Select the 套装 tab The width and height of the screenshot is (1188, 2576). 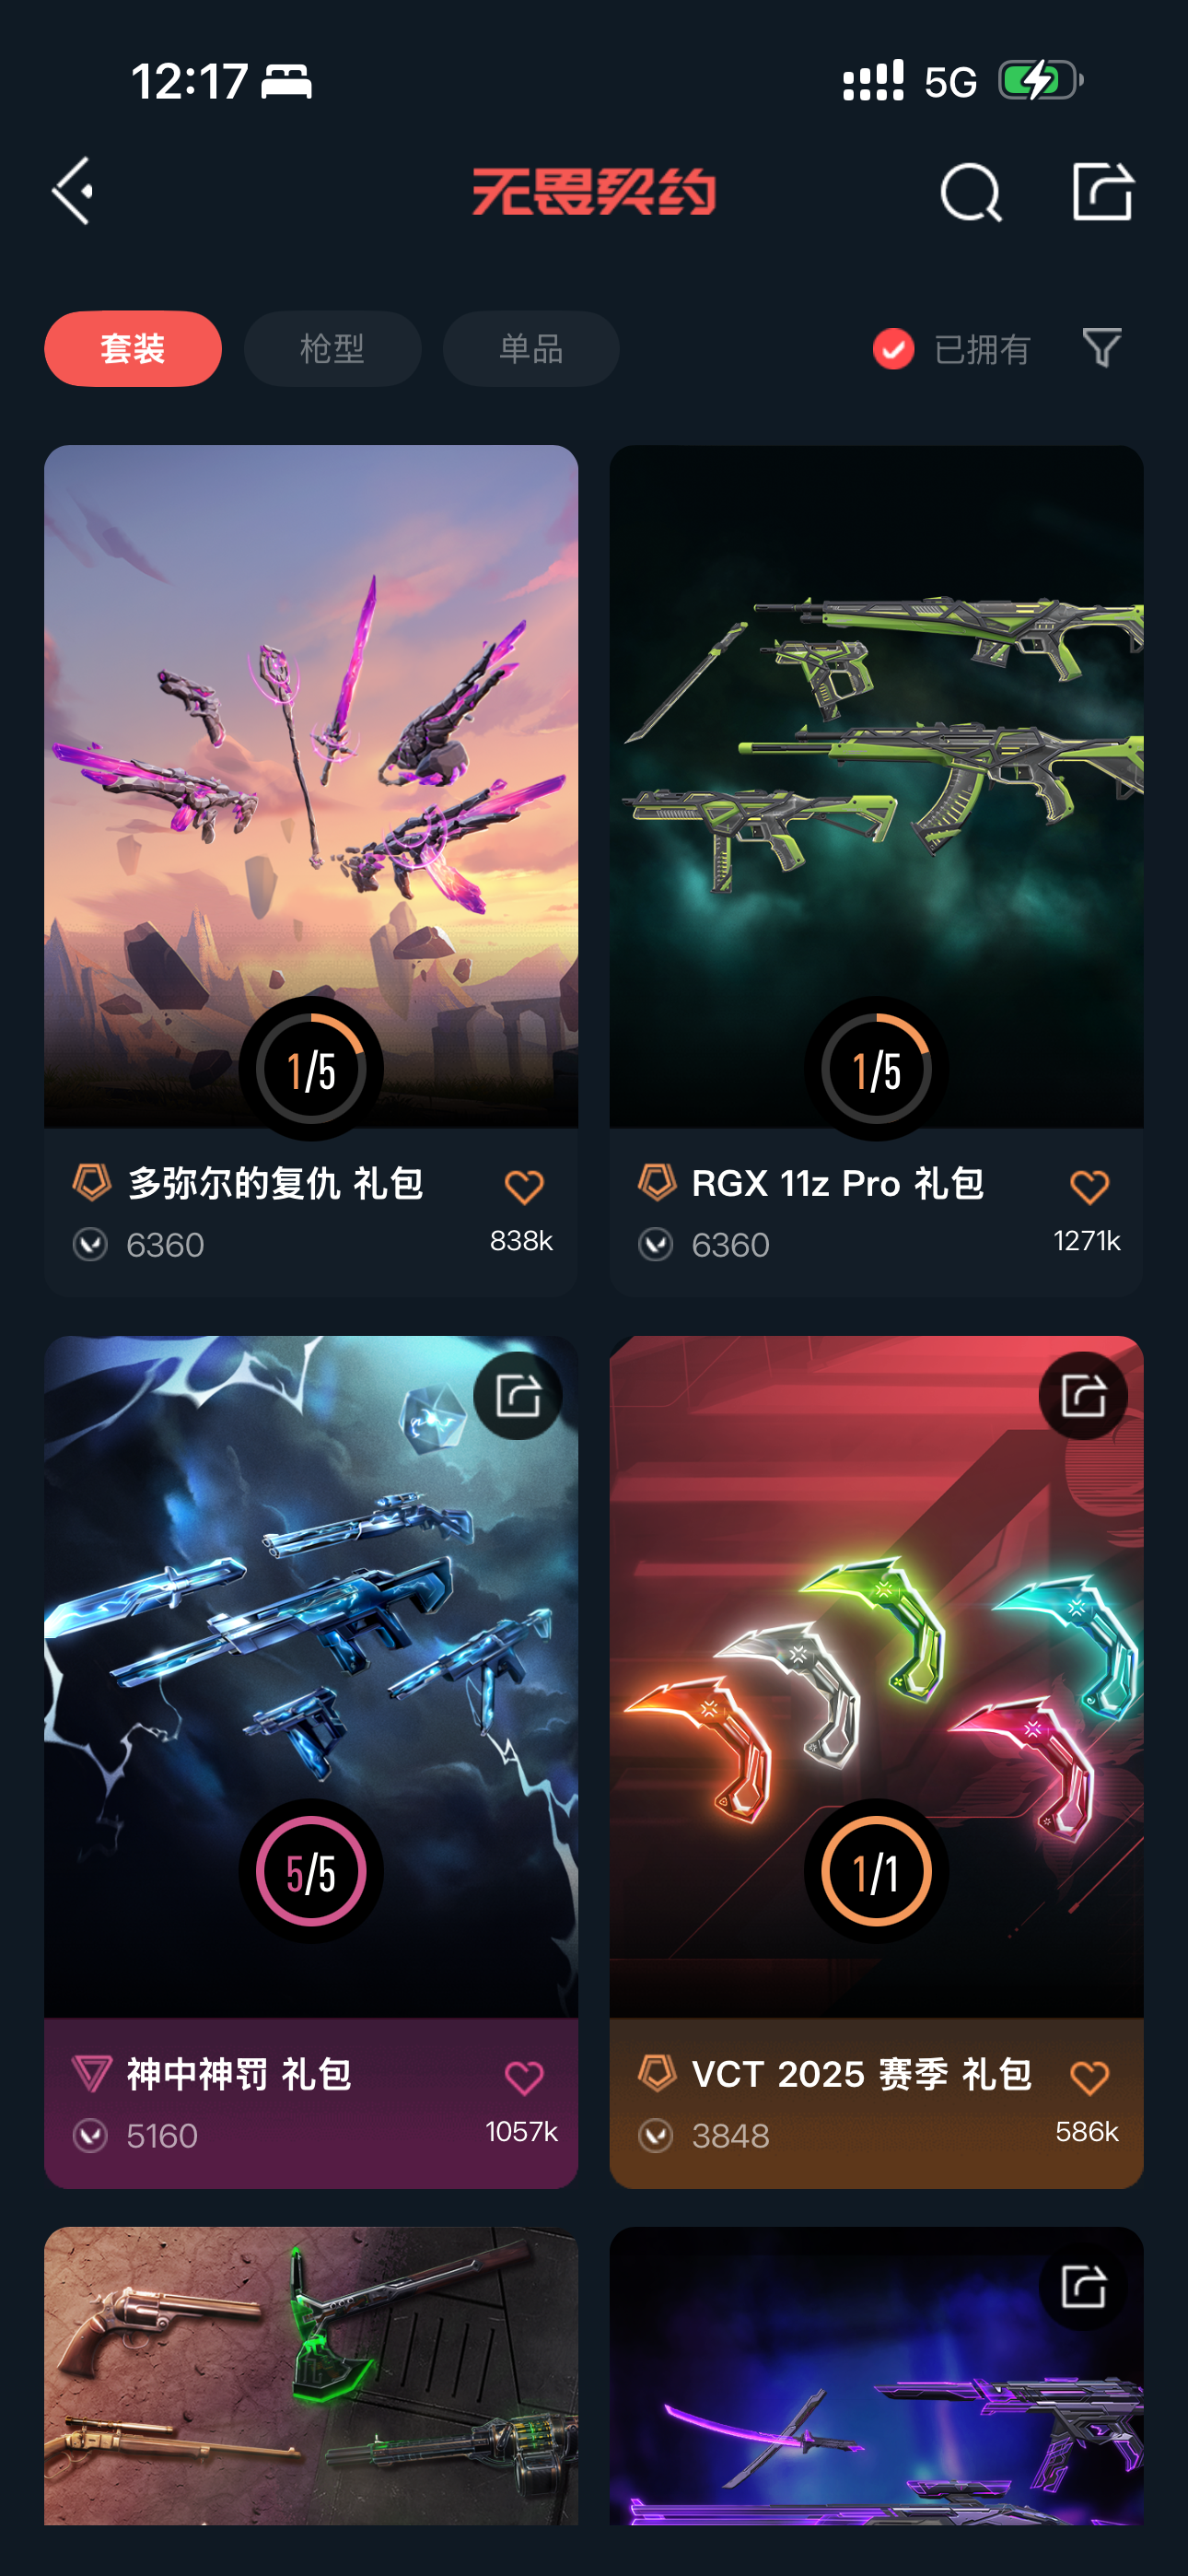click(133, 349)
